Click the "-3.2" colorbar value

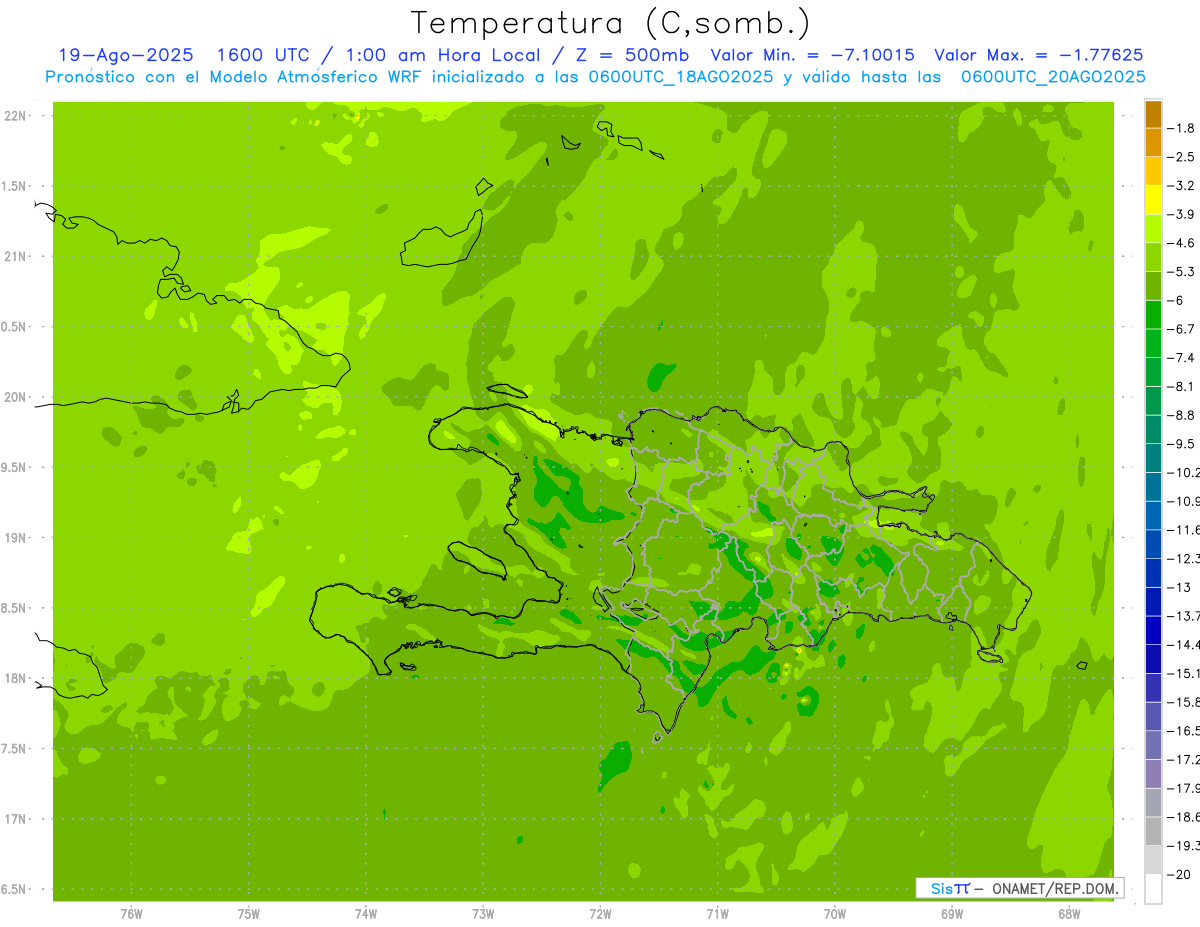tap(1183, 186)
